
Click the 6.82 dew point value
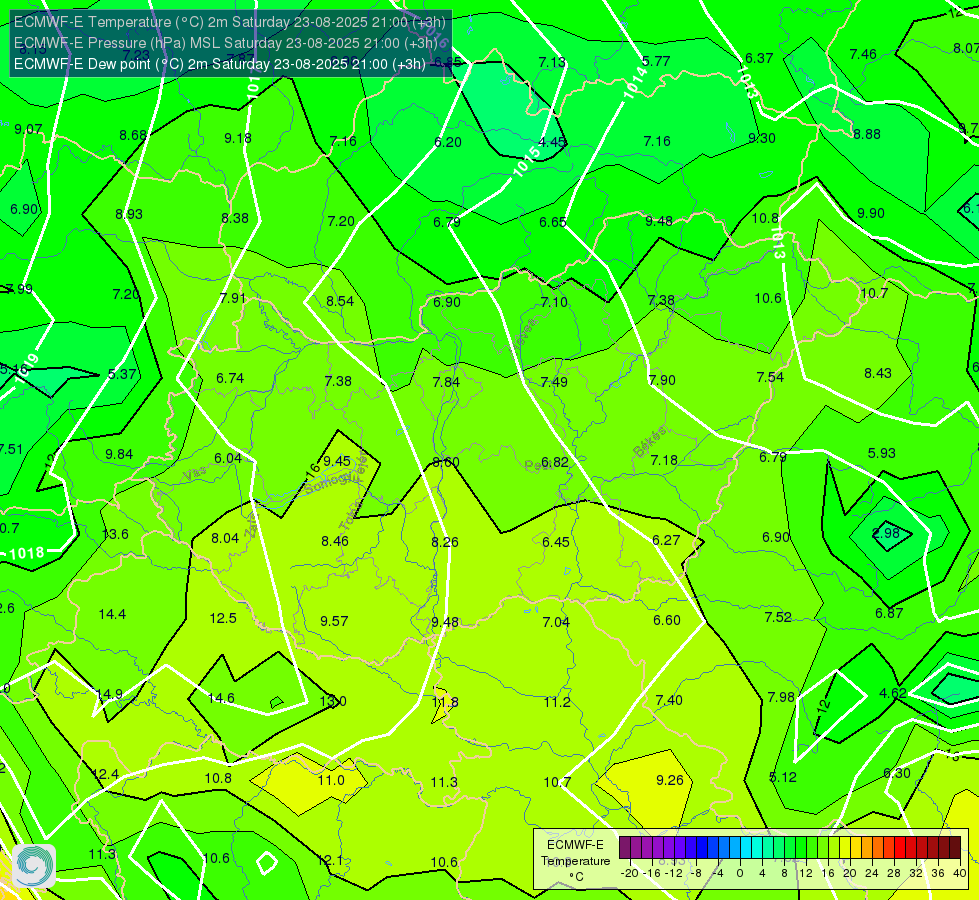(x=554, y=462)
